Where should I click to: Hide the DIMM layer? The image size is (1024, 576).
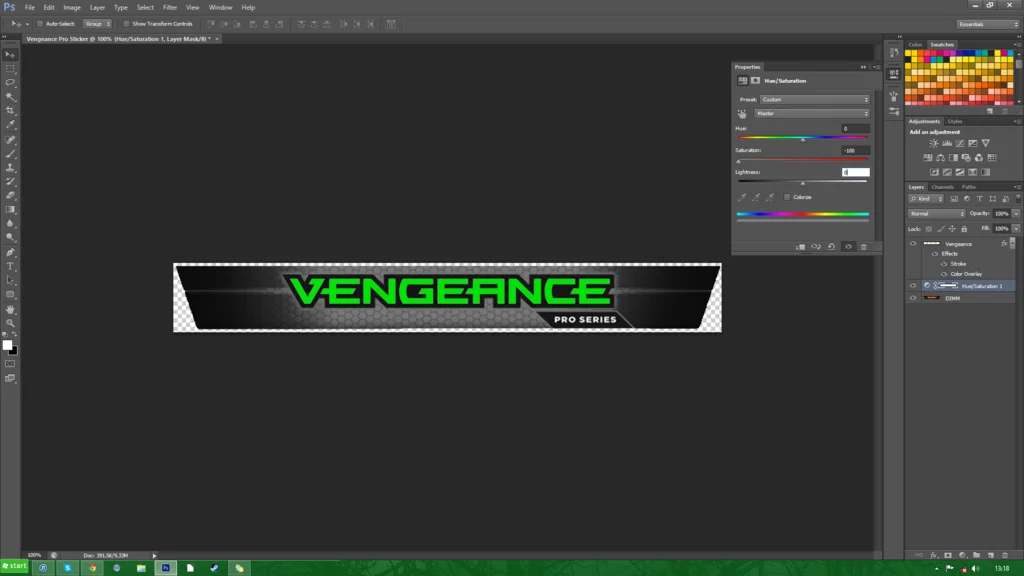(x=913, y=298)
